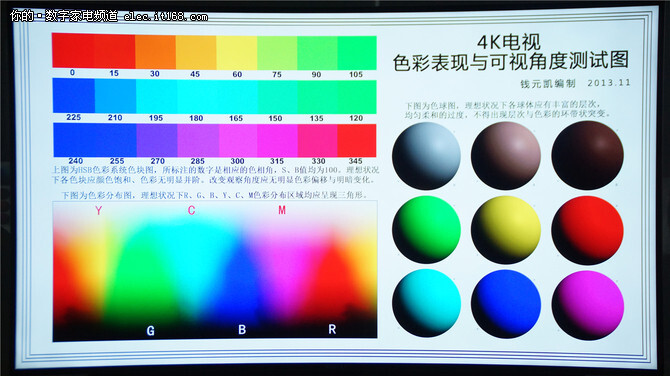This screenshot has width=670, height=376.
Task: Click the "2013.11" date text
Action: [609, 83]
